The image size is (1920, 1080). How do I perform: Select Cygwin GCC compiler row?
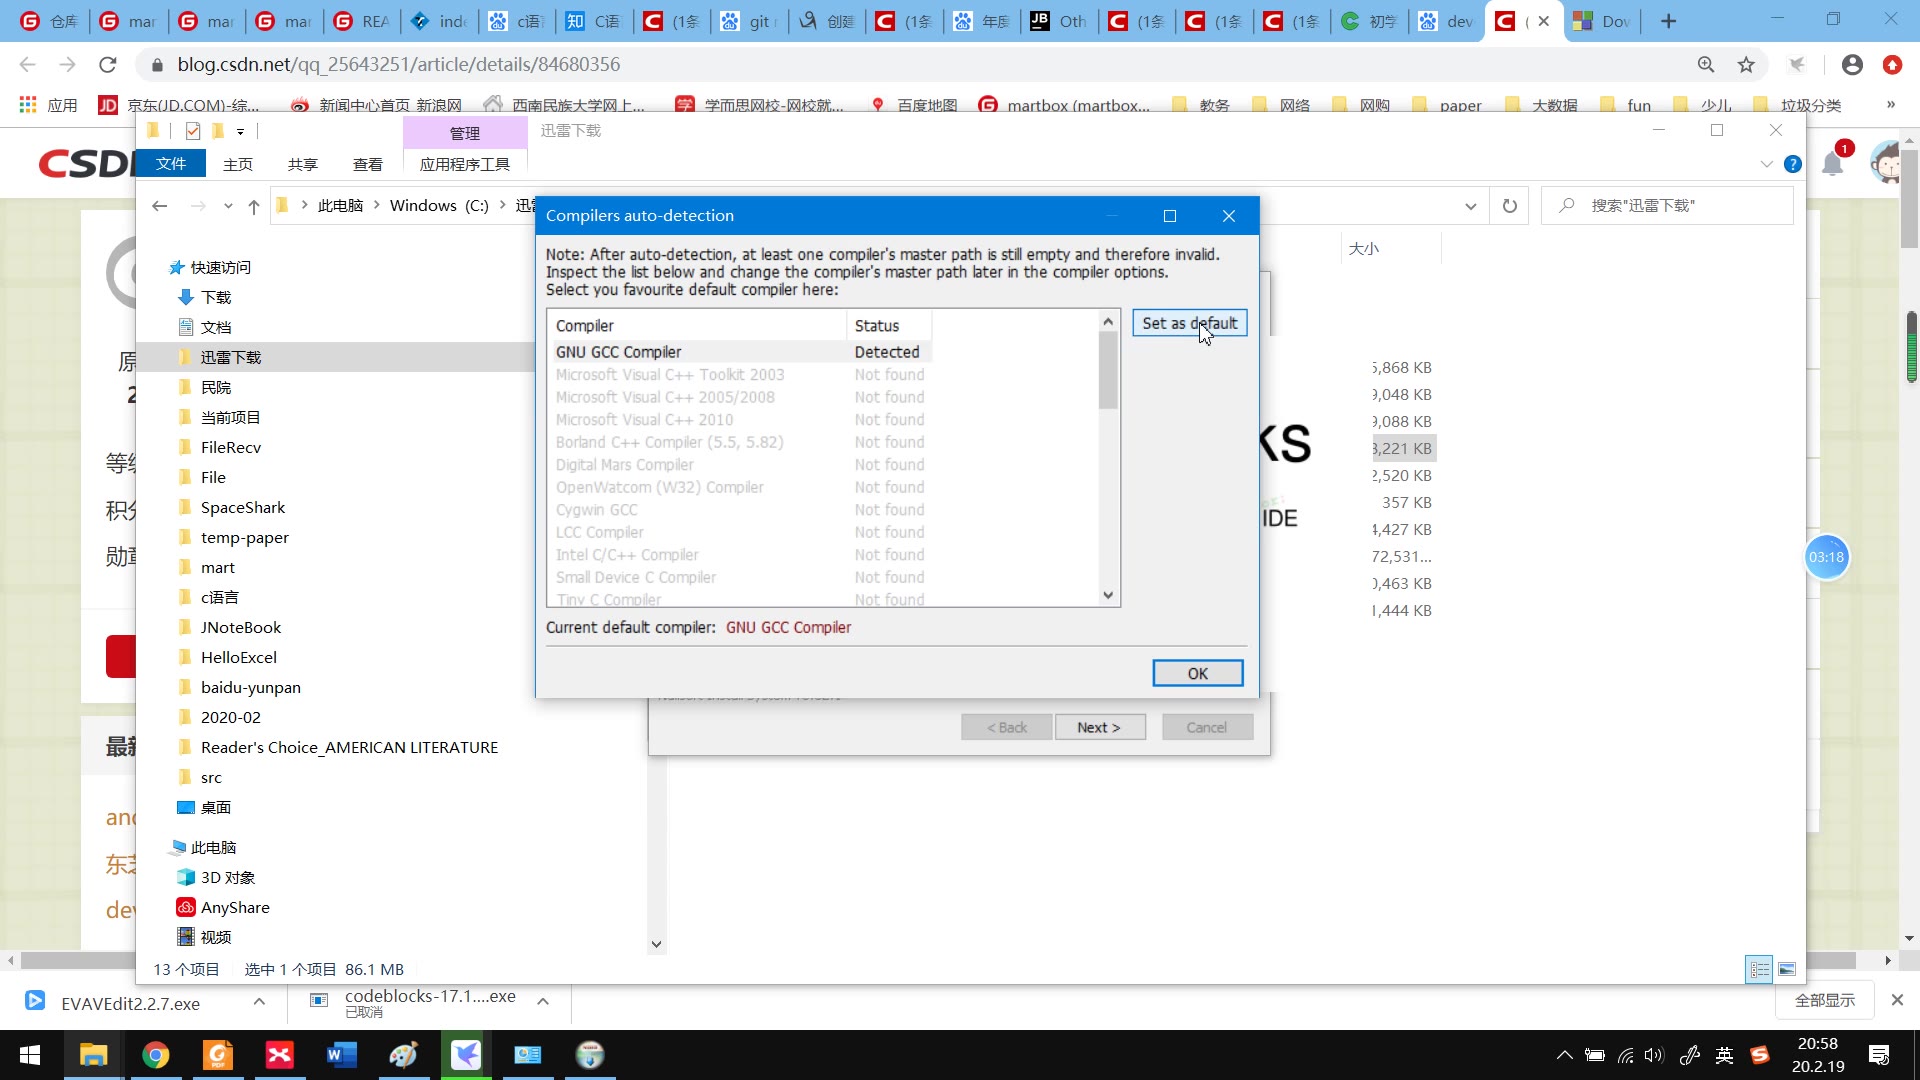tap(738, 510)
